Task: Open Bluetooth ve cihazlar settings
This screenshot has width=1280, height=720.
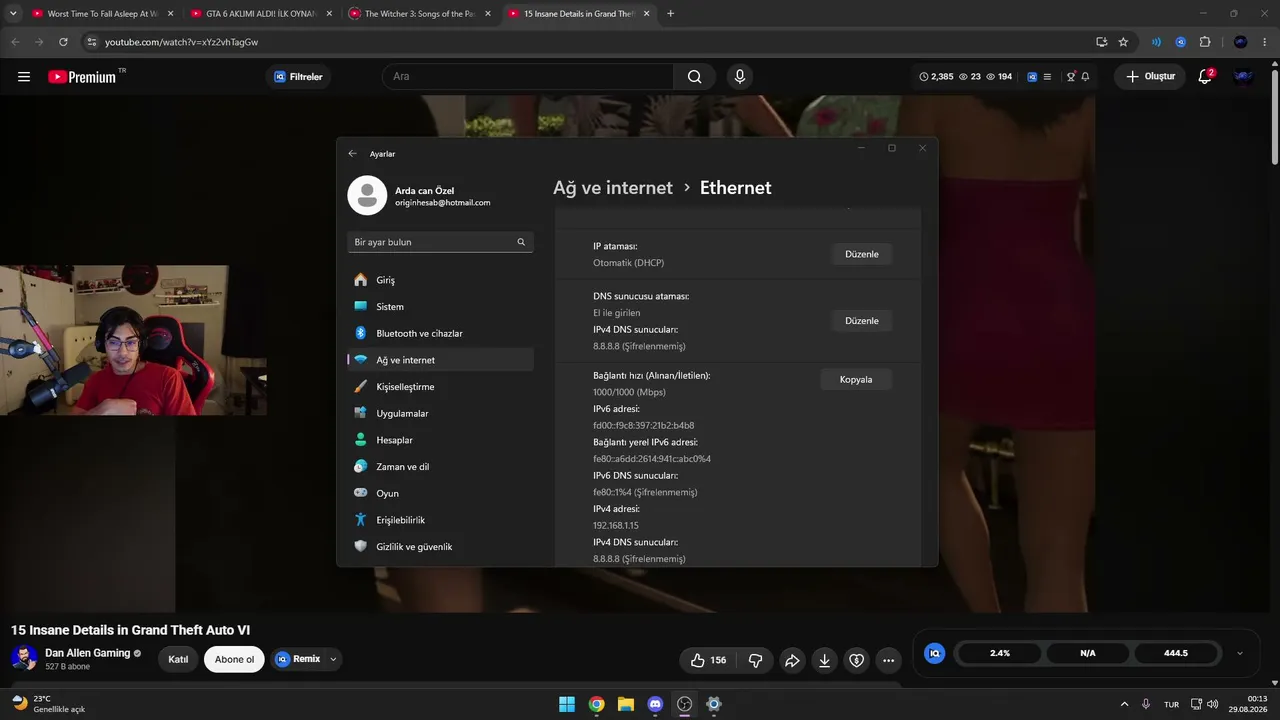Action: tap(440, 333)
